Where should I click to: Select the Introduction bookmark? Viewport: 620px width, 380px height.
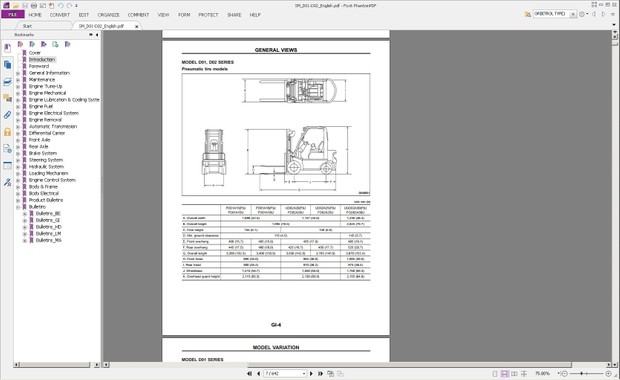coord(42,59)
